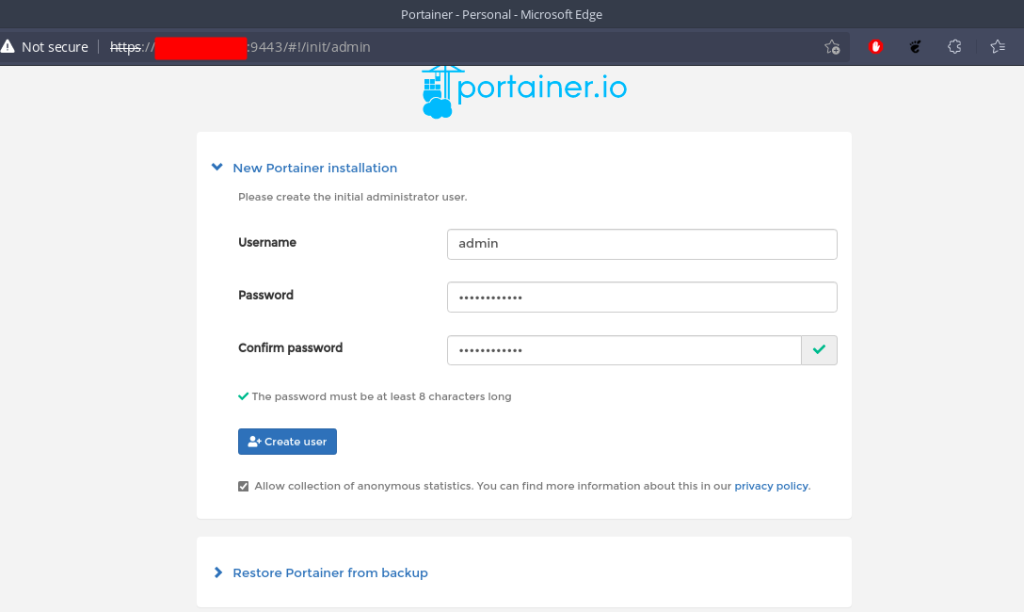Click the green checkmark beside Confirm password
This screenshot has height=612, width=1024.
tap(820, 350)
